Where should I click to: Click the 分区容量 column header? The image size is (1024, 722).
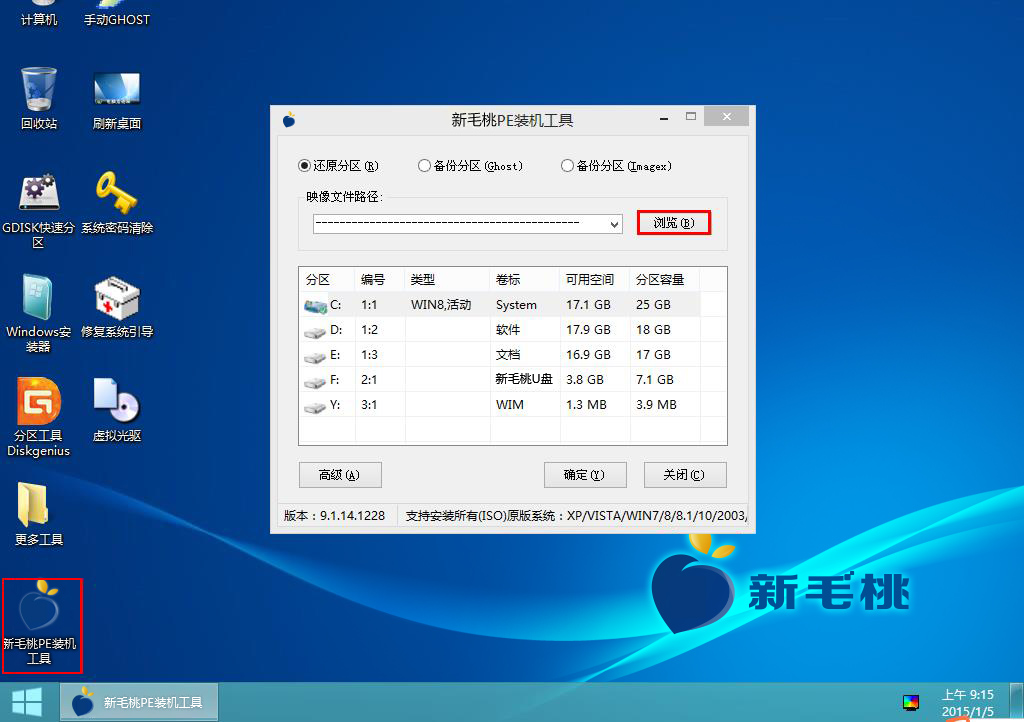[x=664, y=279]
